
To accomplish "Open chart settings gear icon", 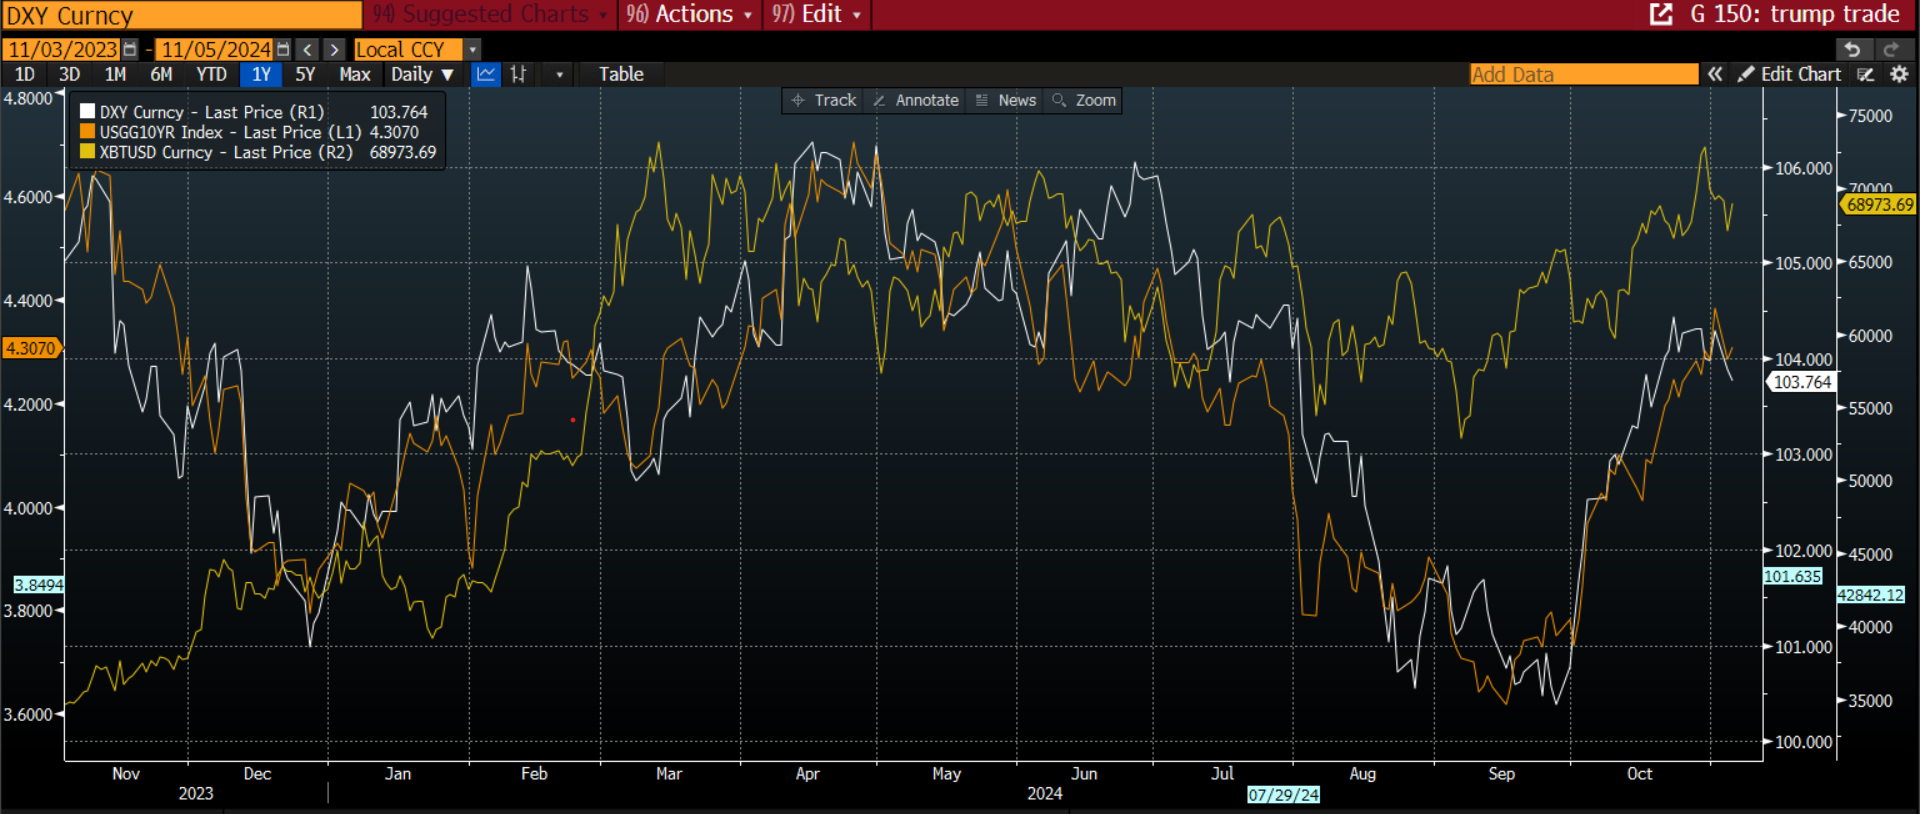I will pos(1899,74).
